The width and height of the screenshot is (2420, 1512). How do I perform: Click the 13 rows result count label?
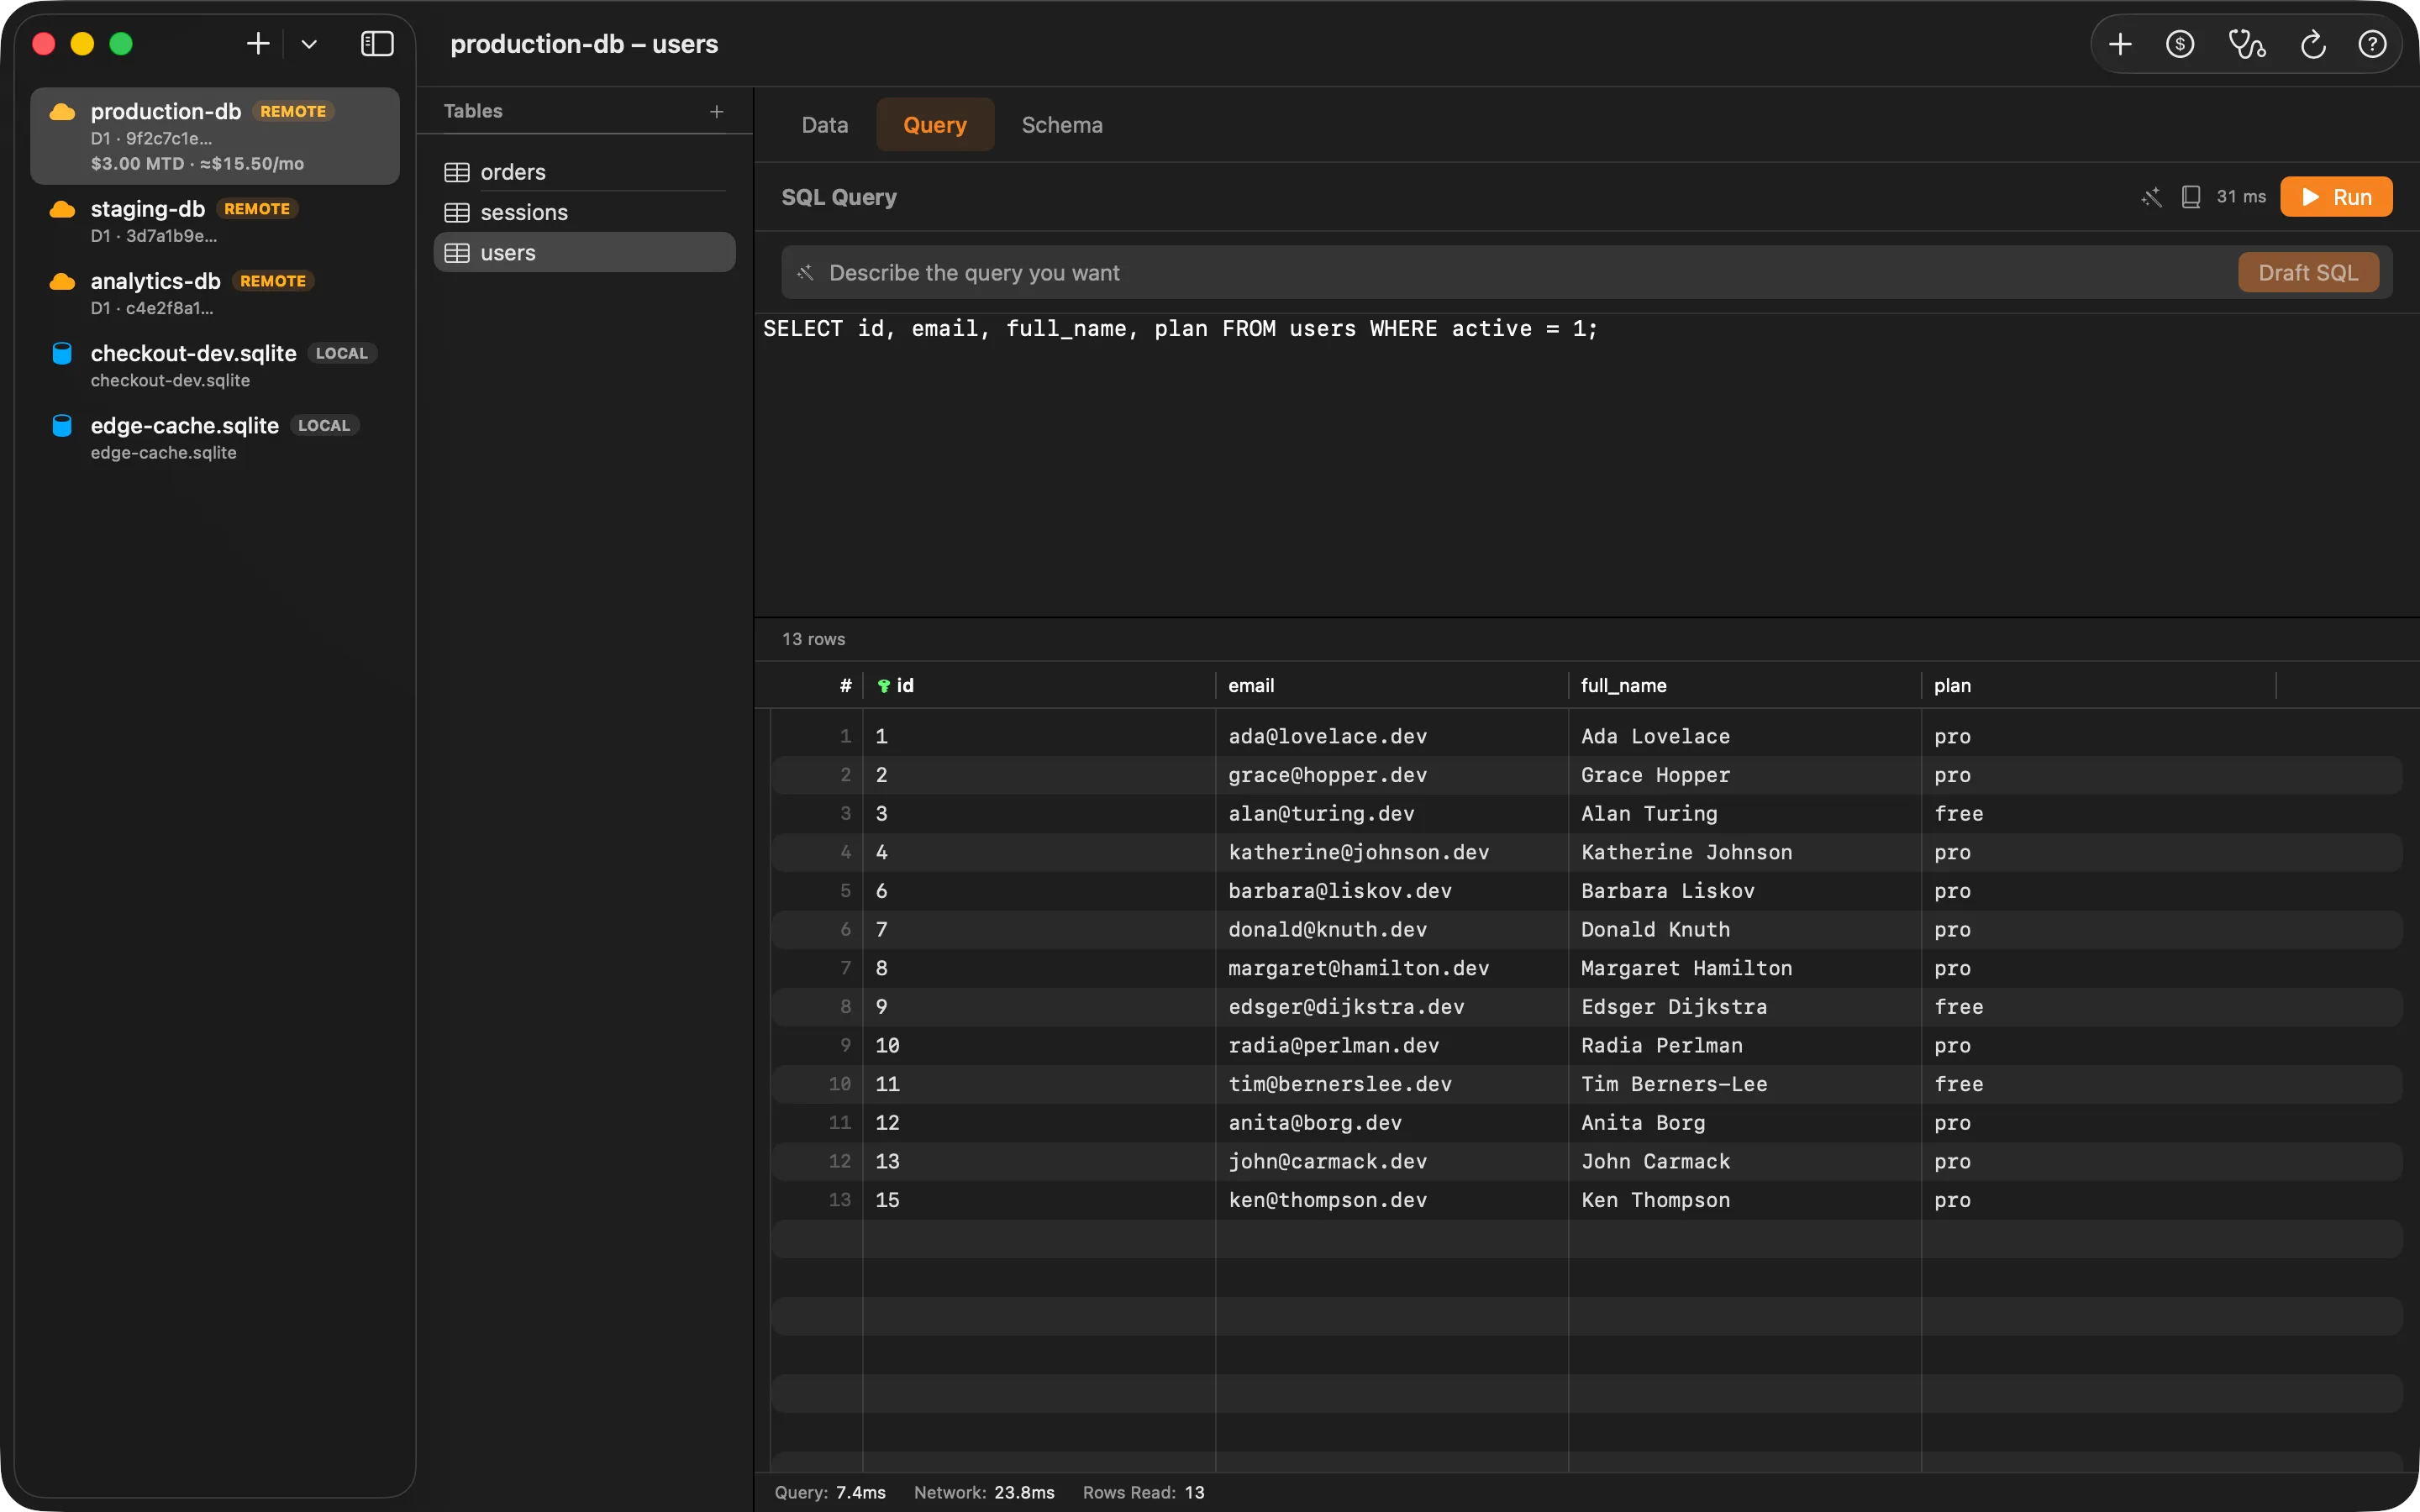(813, 639)
